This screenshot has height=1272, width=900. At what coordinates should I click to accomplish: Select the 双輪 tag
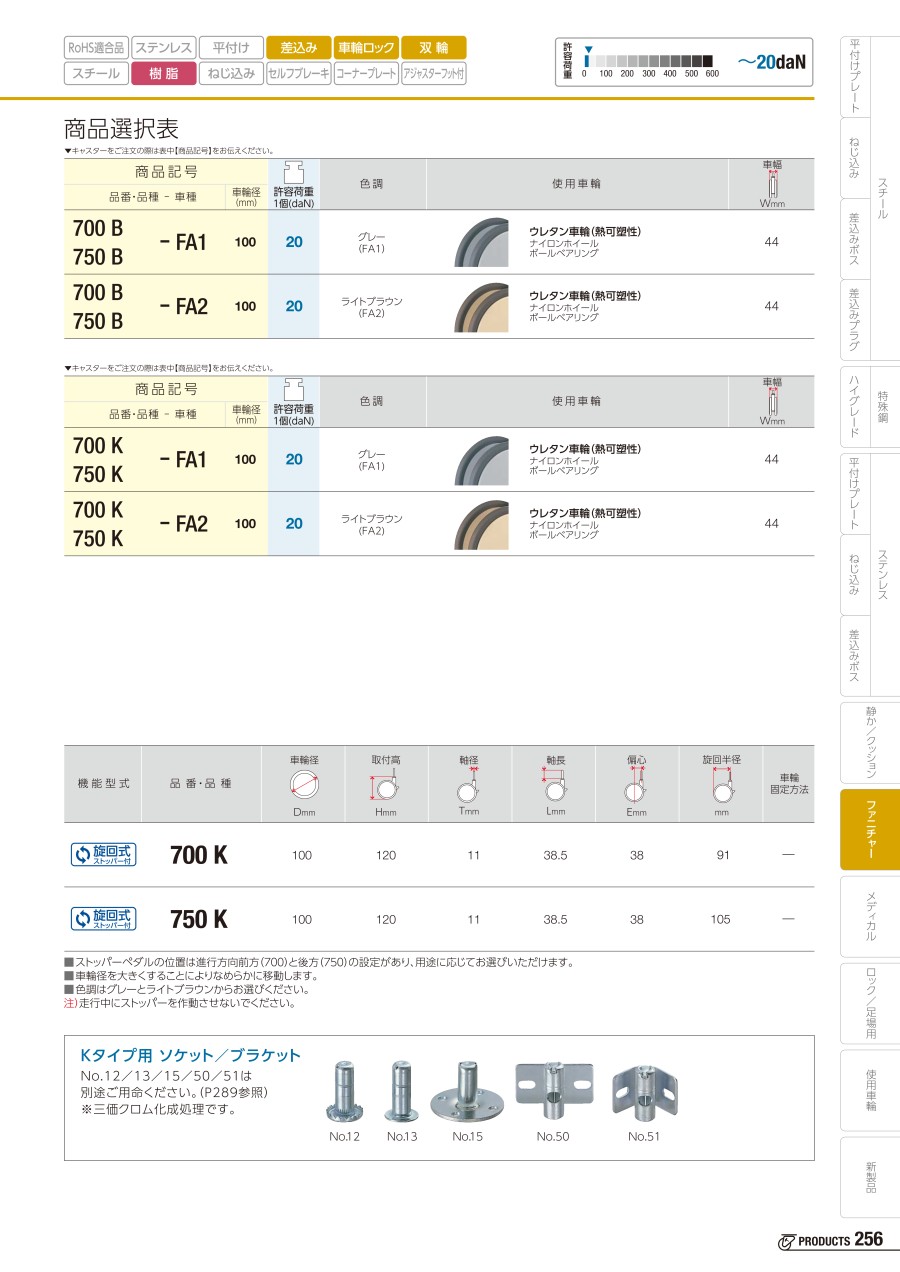tap(434, 47)
